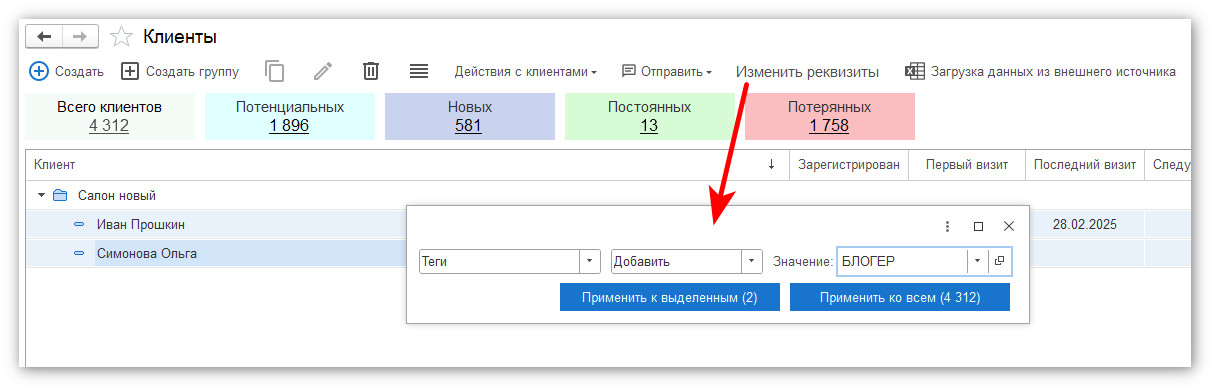Go forward with the right arrow button
This screenshot has width=1211, height=387.
click(x=80, y=36)
